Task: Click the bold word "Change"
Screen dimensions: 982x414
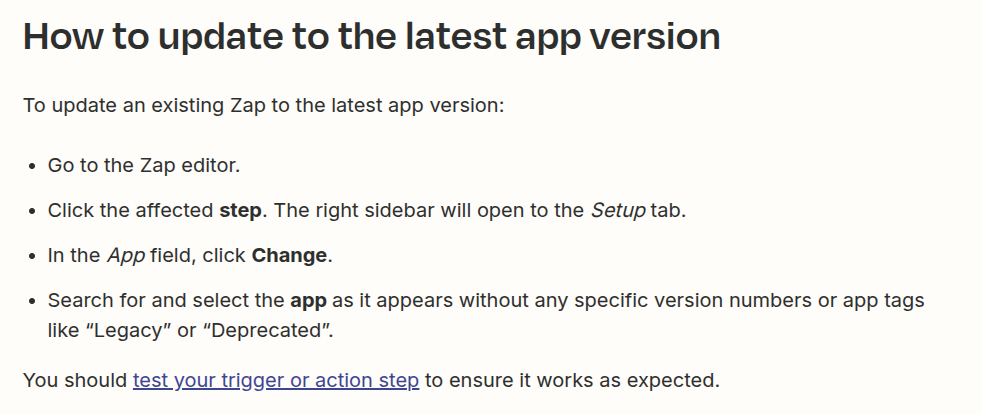Action: tap(289, 256)
